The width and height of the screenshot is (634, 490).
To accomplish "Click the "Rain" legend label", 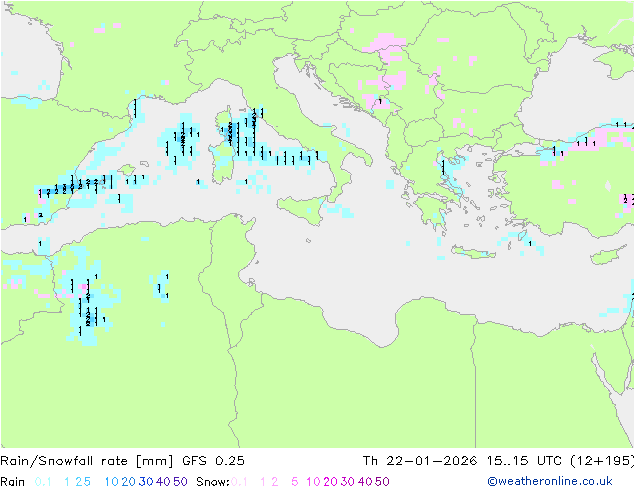I will (x=13, y=482).
